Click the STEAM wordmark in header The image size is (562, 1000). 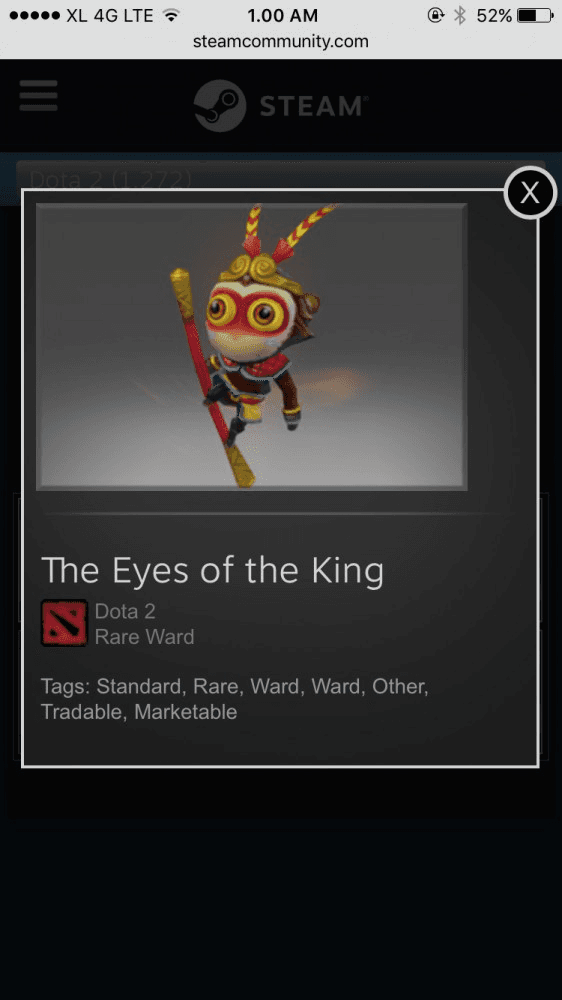pos(313,106)
